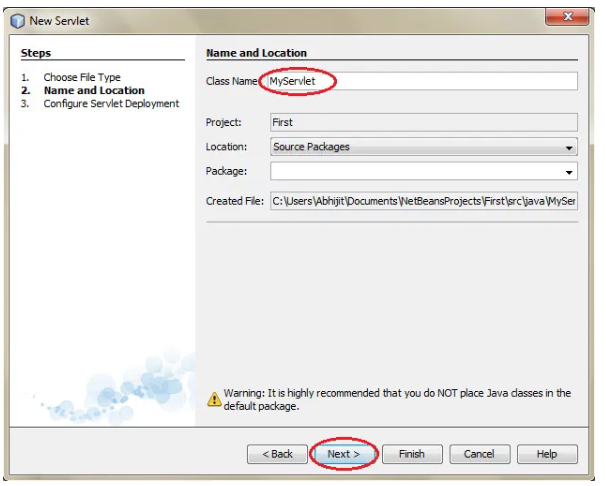Click the yellow warning triangle icon
The height and width of the screenshot is (486, 606).
[214, 399]
